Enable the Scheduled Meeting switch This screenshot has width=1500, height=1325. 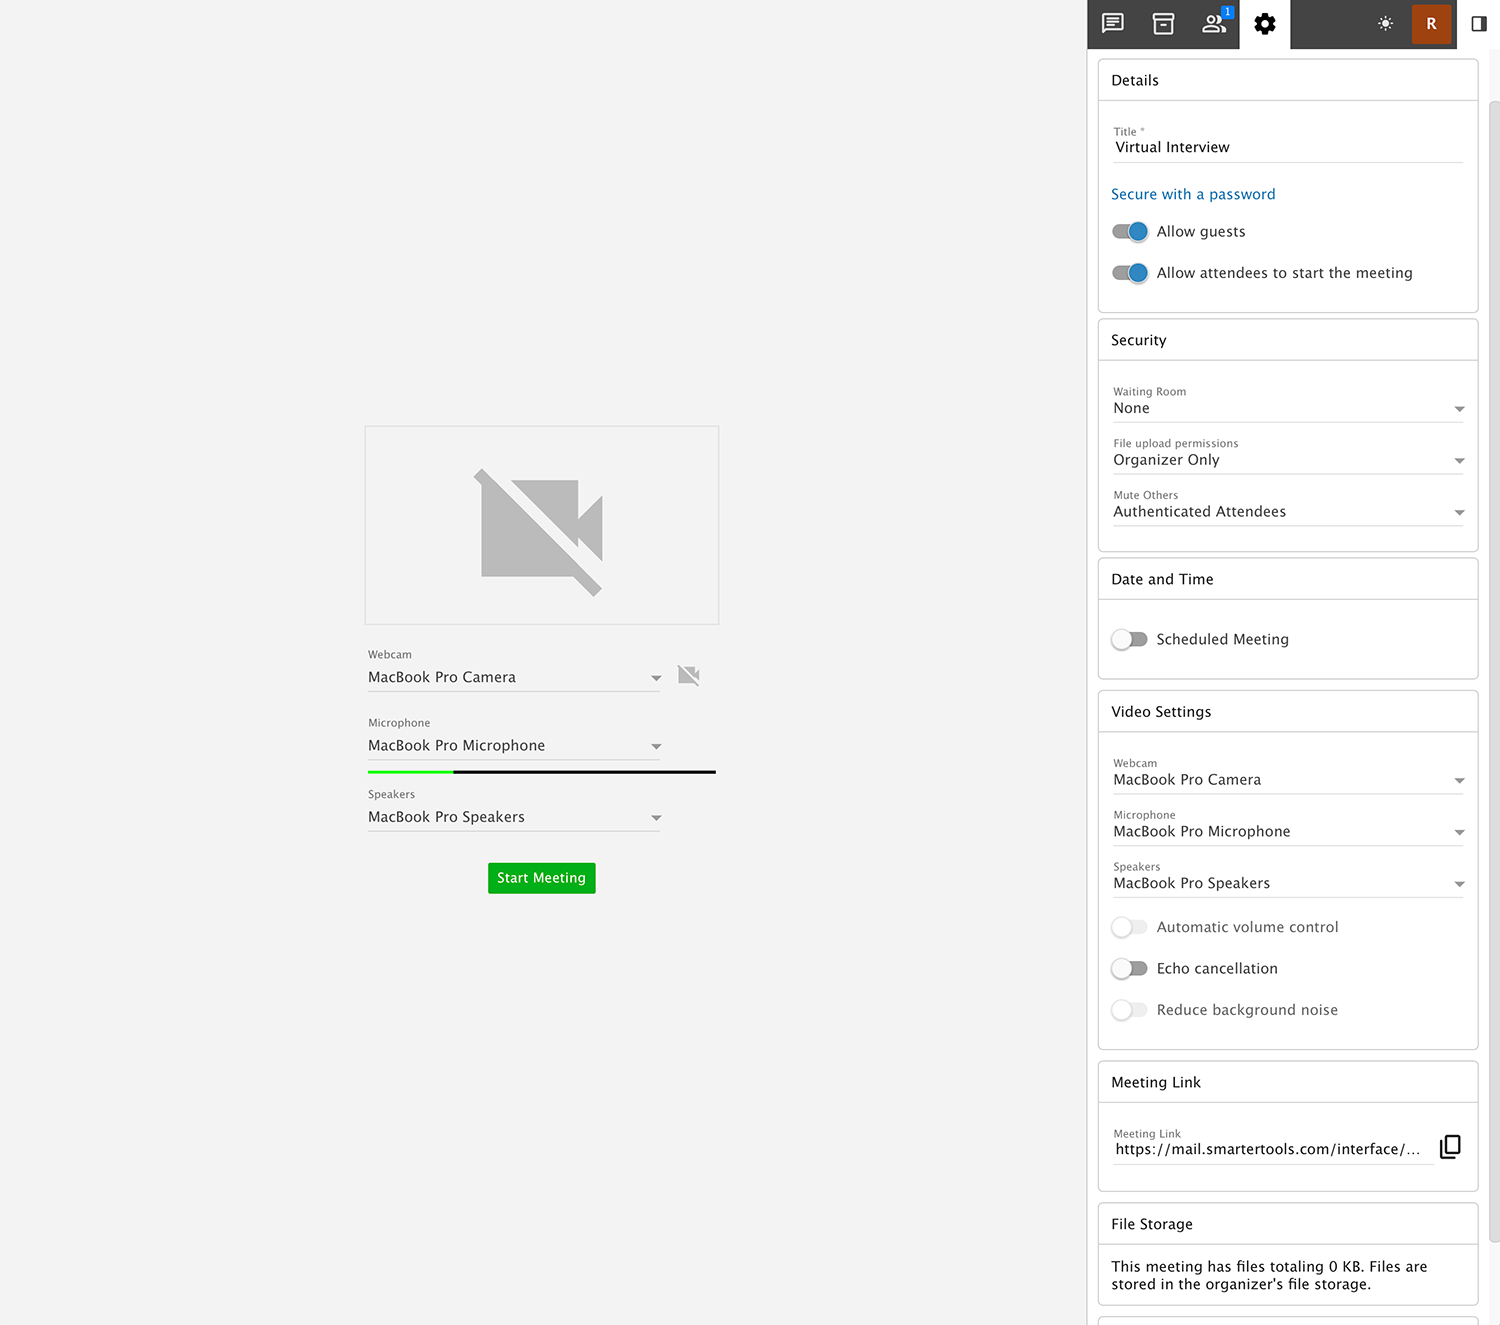point(1130,639)
